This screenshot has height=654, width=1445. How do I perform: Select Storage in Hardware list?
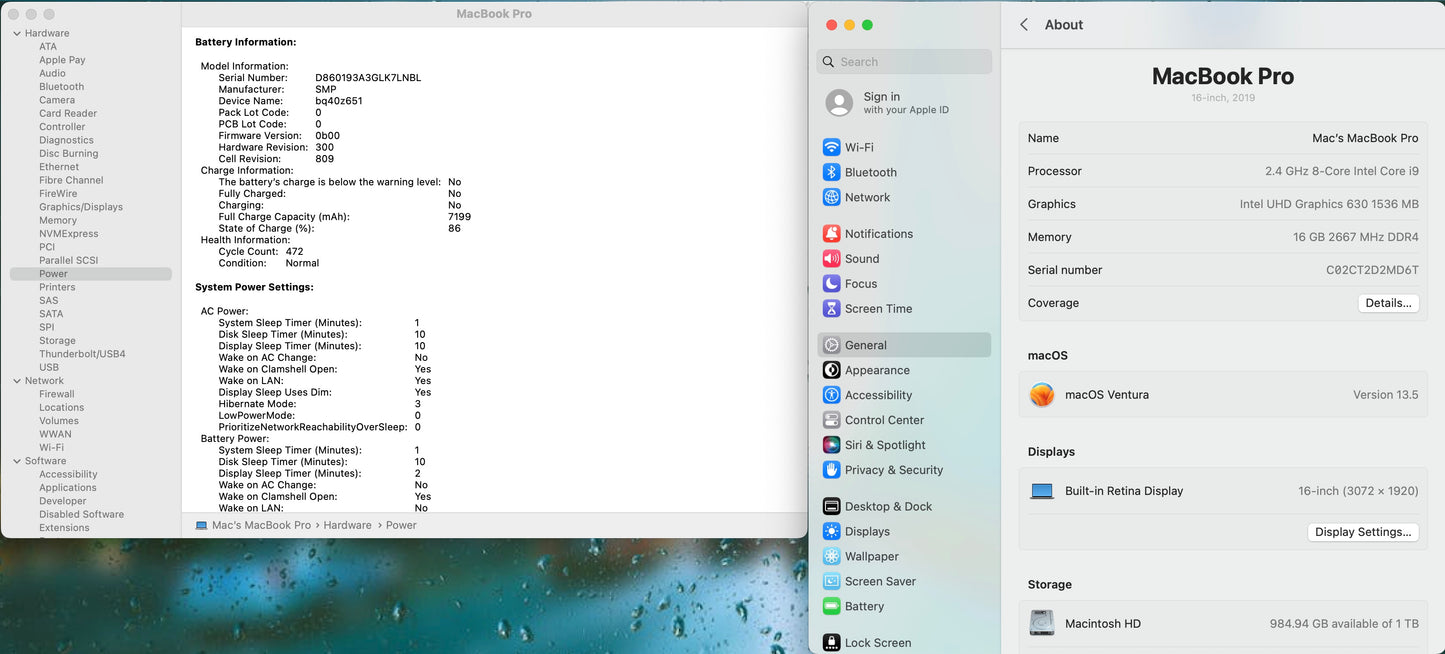(57, 341)
